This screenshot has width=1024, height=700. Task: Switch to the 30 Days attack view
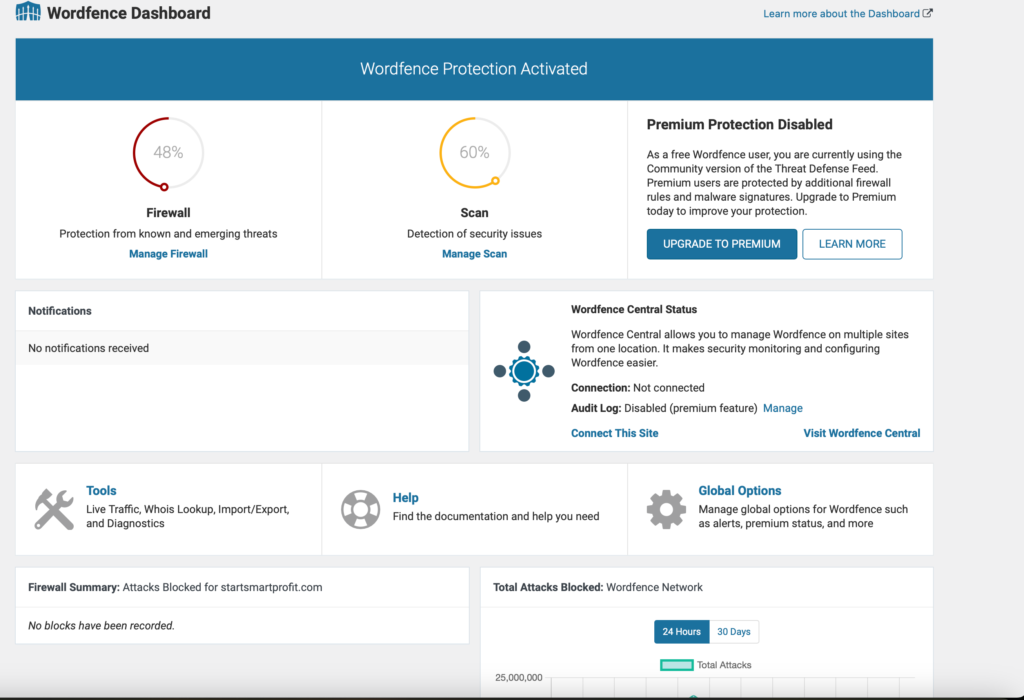click(733, 631)
